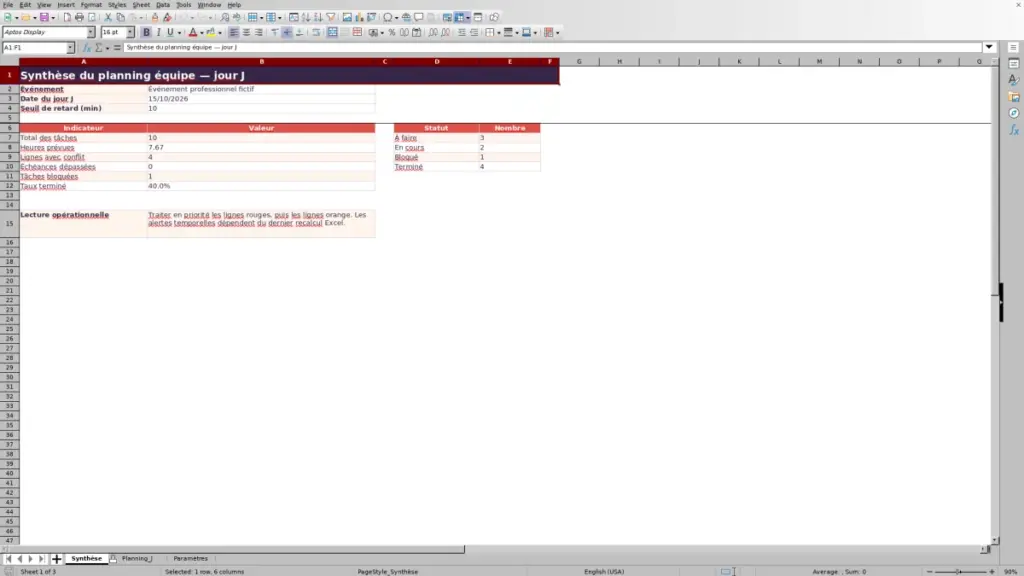Insert a comment using the speech bubble icon
The image size is (1024, 576).
[x=419, y=18]
